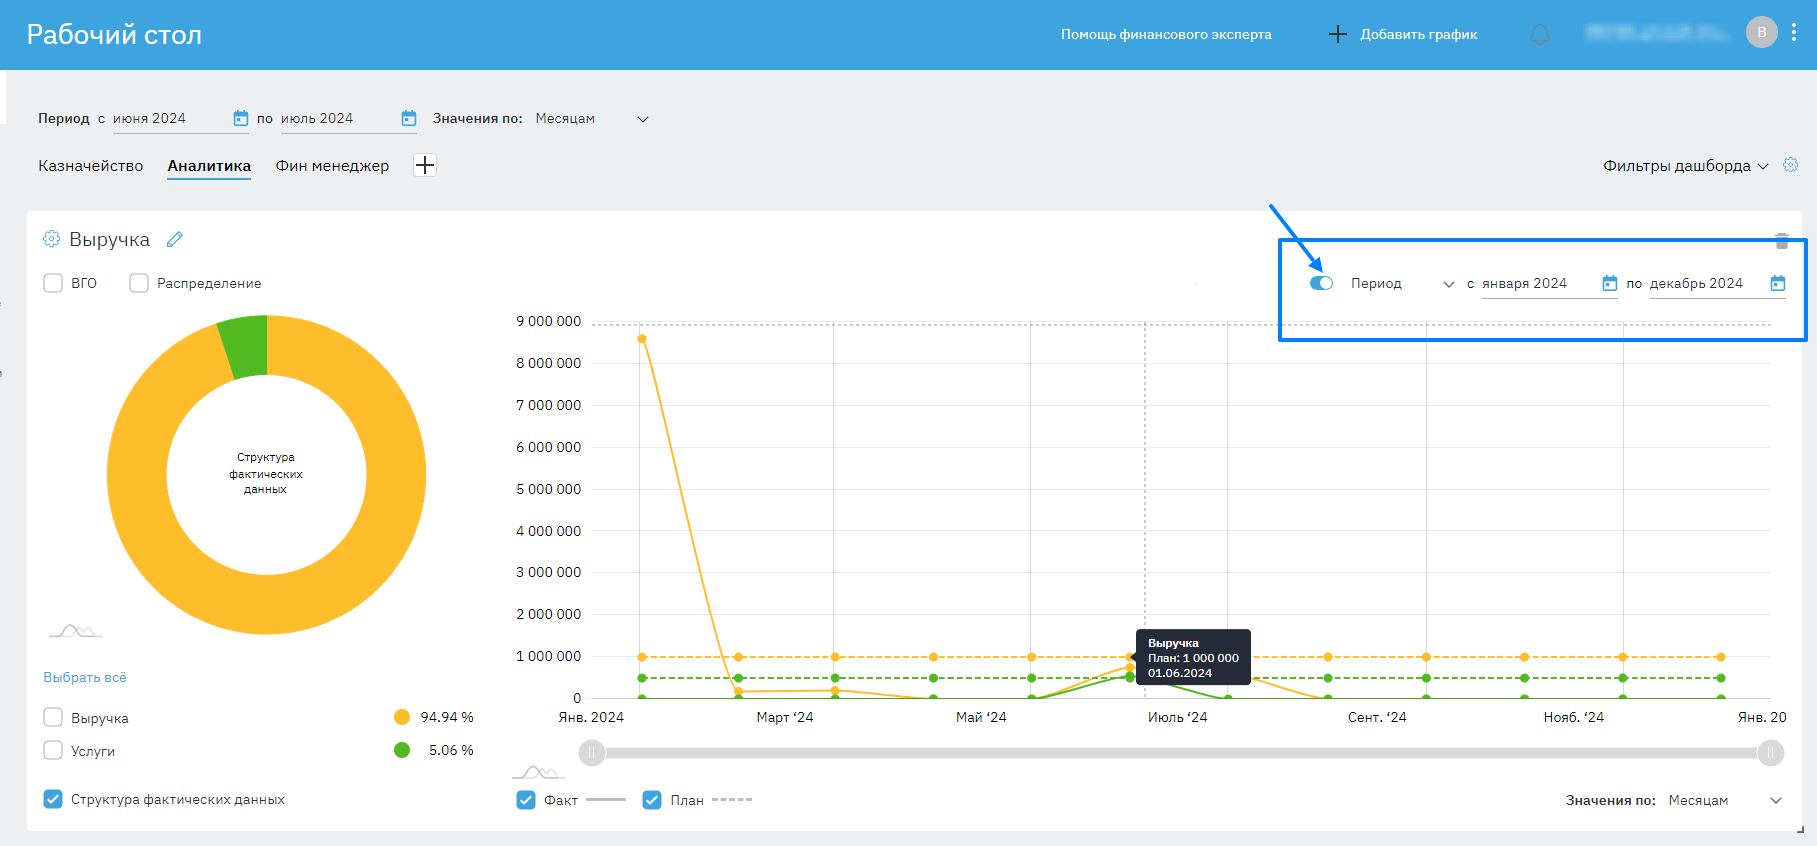Image resolution: width=1817 pixels, height=846 pixels.
Task: Click the left handle of chart range slider
Action: (x=592, y=753)
